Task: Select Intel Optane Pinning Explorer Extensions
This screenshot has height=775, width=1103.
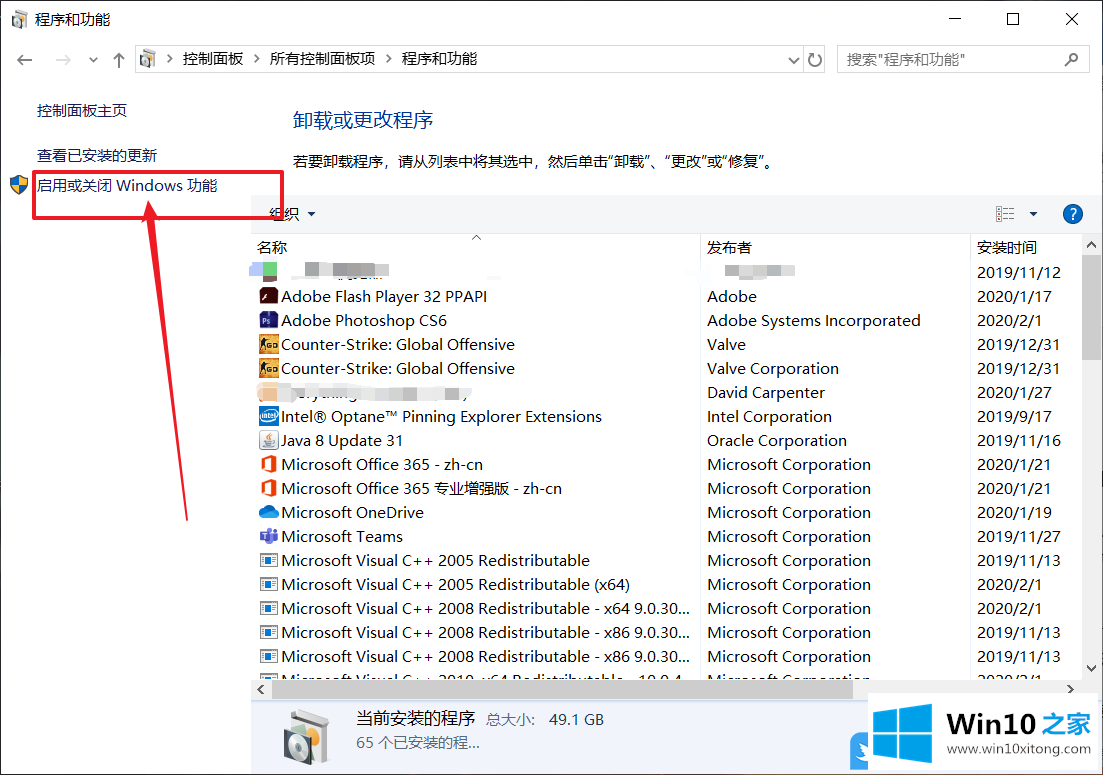Action: click(441, 416)
